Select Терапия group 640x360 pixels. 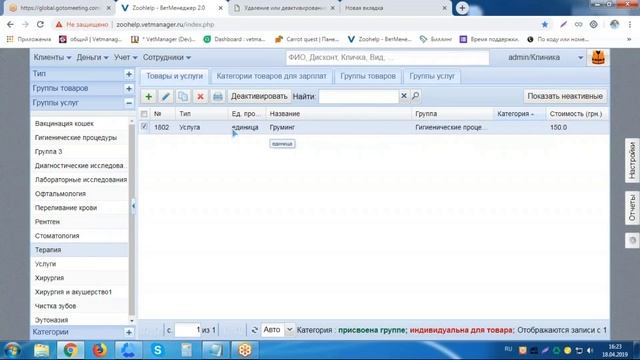80,250
